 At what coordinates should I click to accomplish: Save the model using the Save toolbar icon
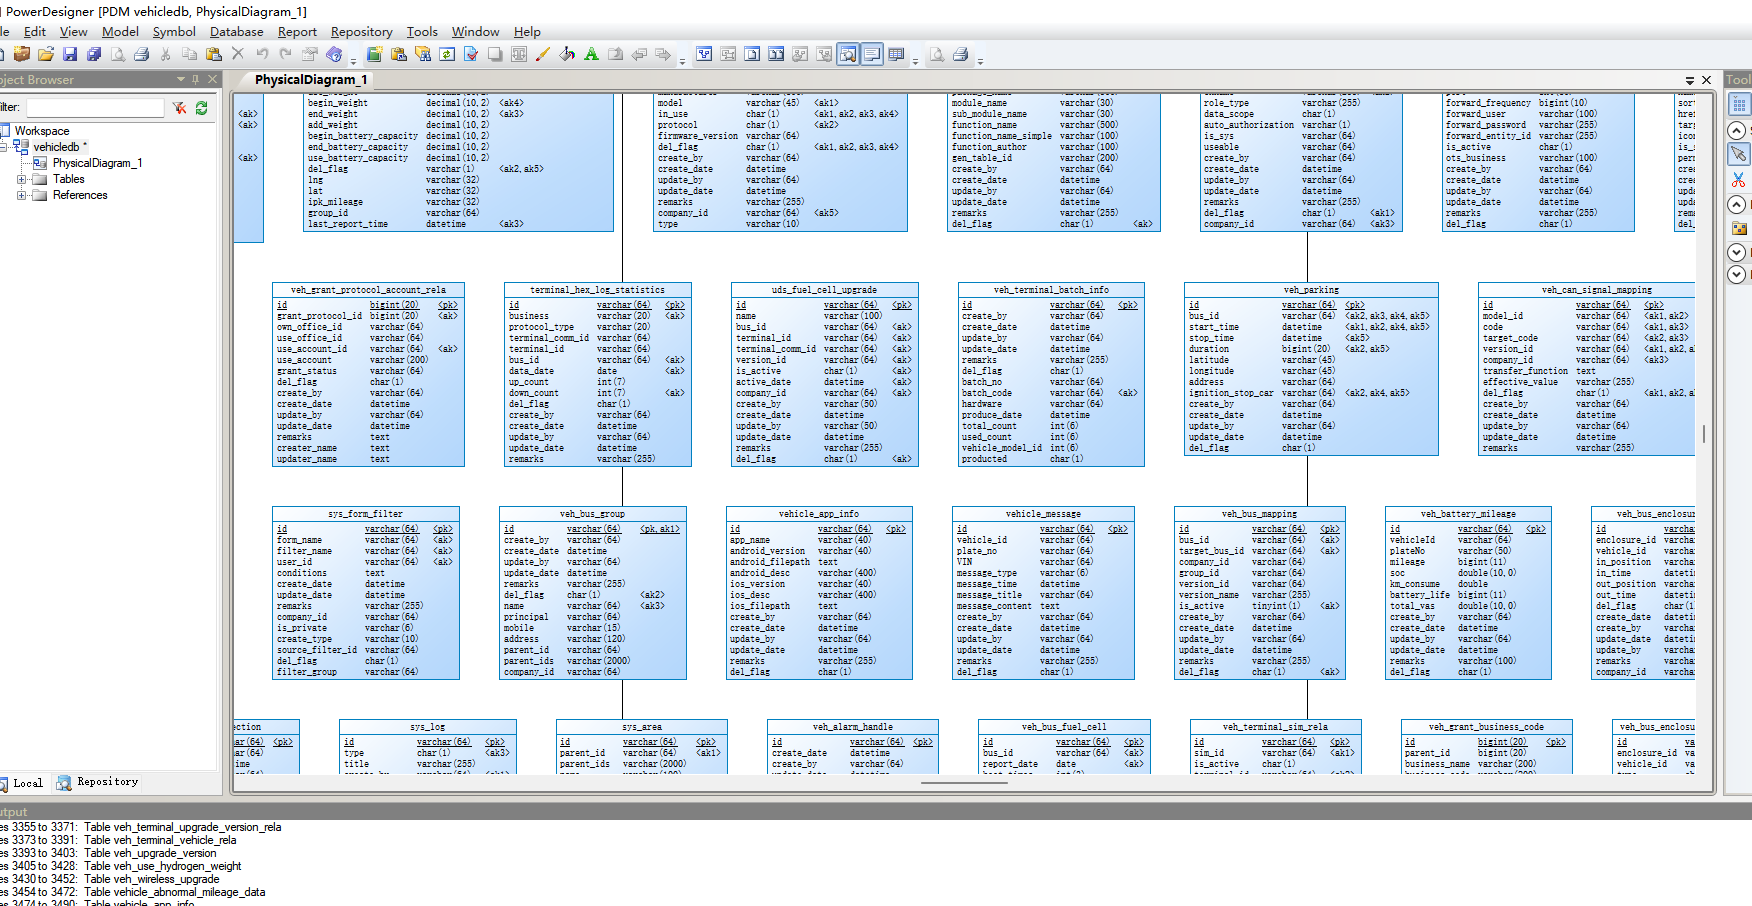pos(69,54)
